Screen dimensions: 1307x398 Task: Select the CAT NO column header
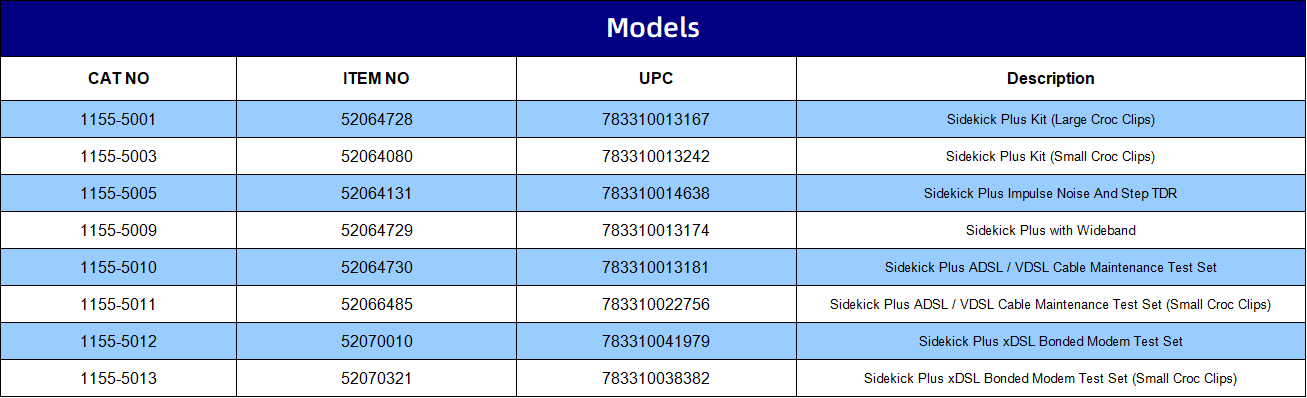(x=119, y=78)
